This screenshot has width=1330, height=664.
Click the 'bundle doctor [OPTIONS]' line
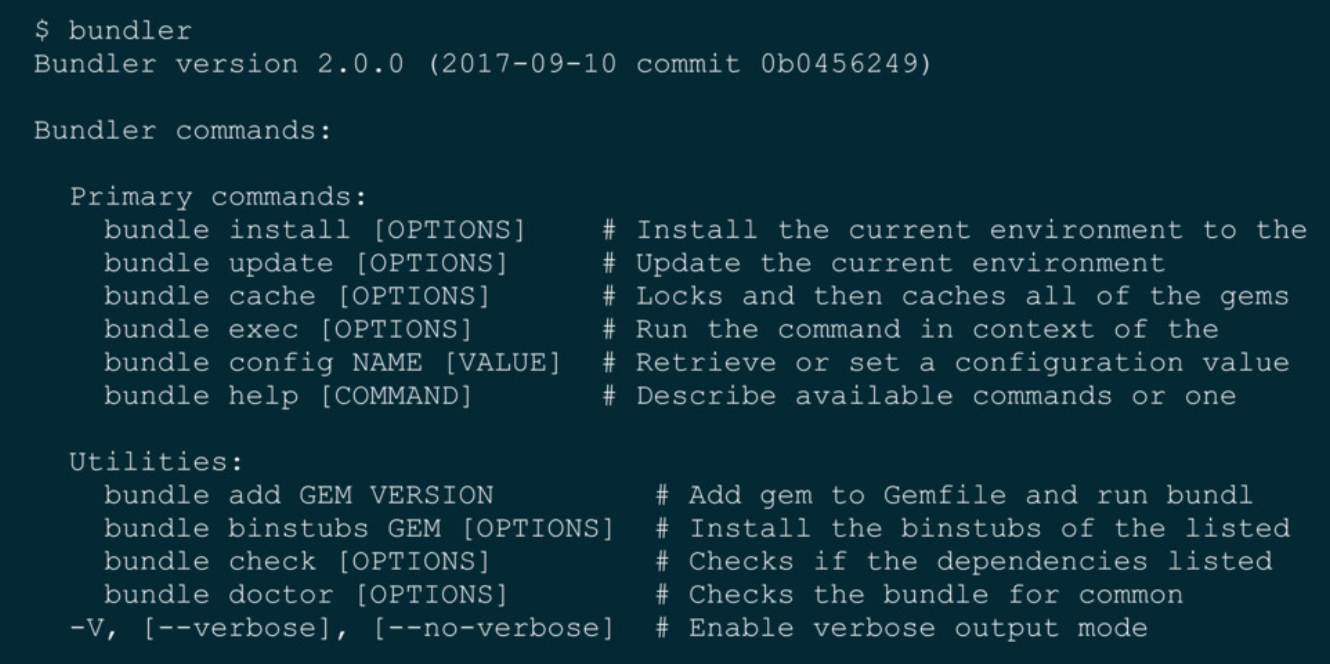(x=306, y=594)
